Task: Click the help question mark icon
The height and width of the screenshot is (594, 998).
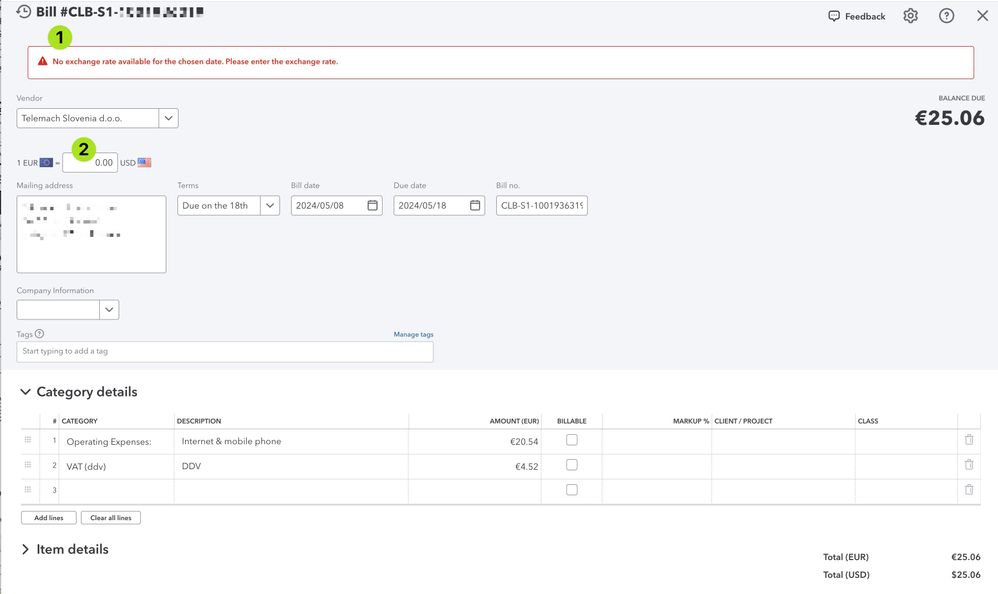Action: pyautogui.click(x=946, y=16)
